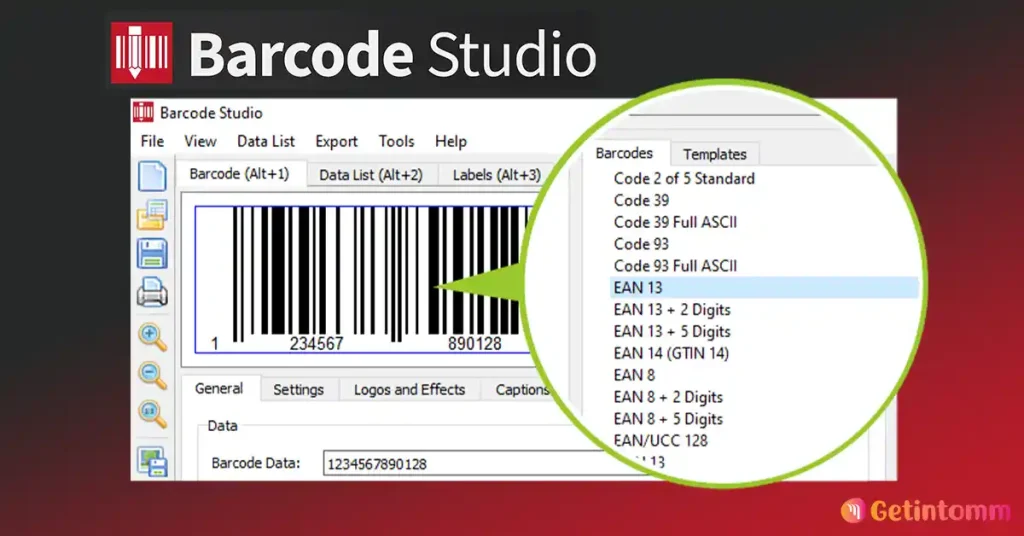Image resolution: width=1024 pixels, height=536 pixels.
Task: Switch to Barcode (Alt+1) tab
Action: tap(239, 174)
